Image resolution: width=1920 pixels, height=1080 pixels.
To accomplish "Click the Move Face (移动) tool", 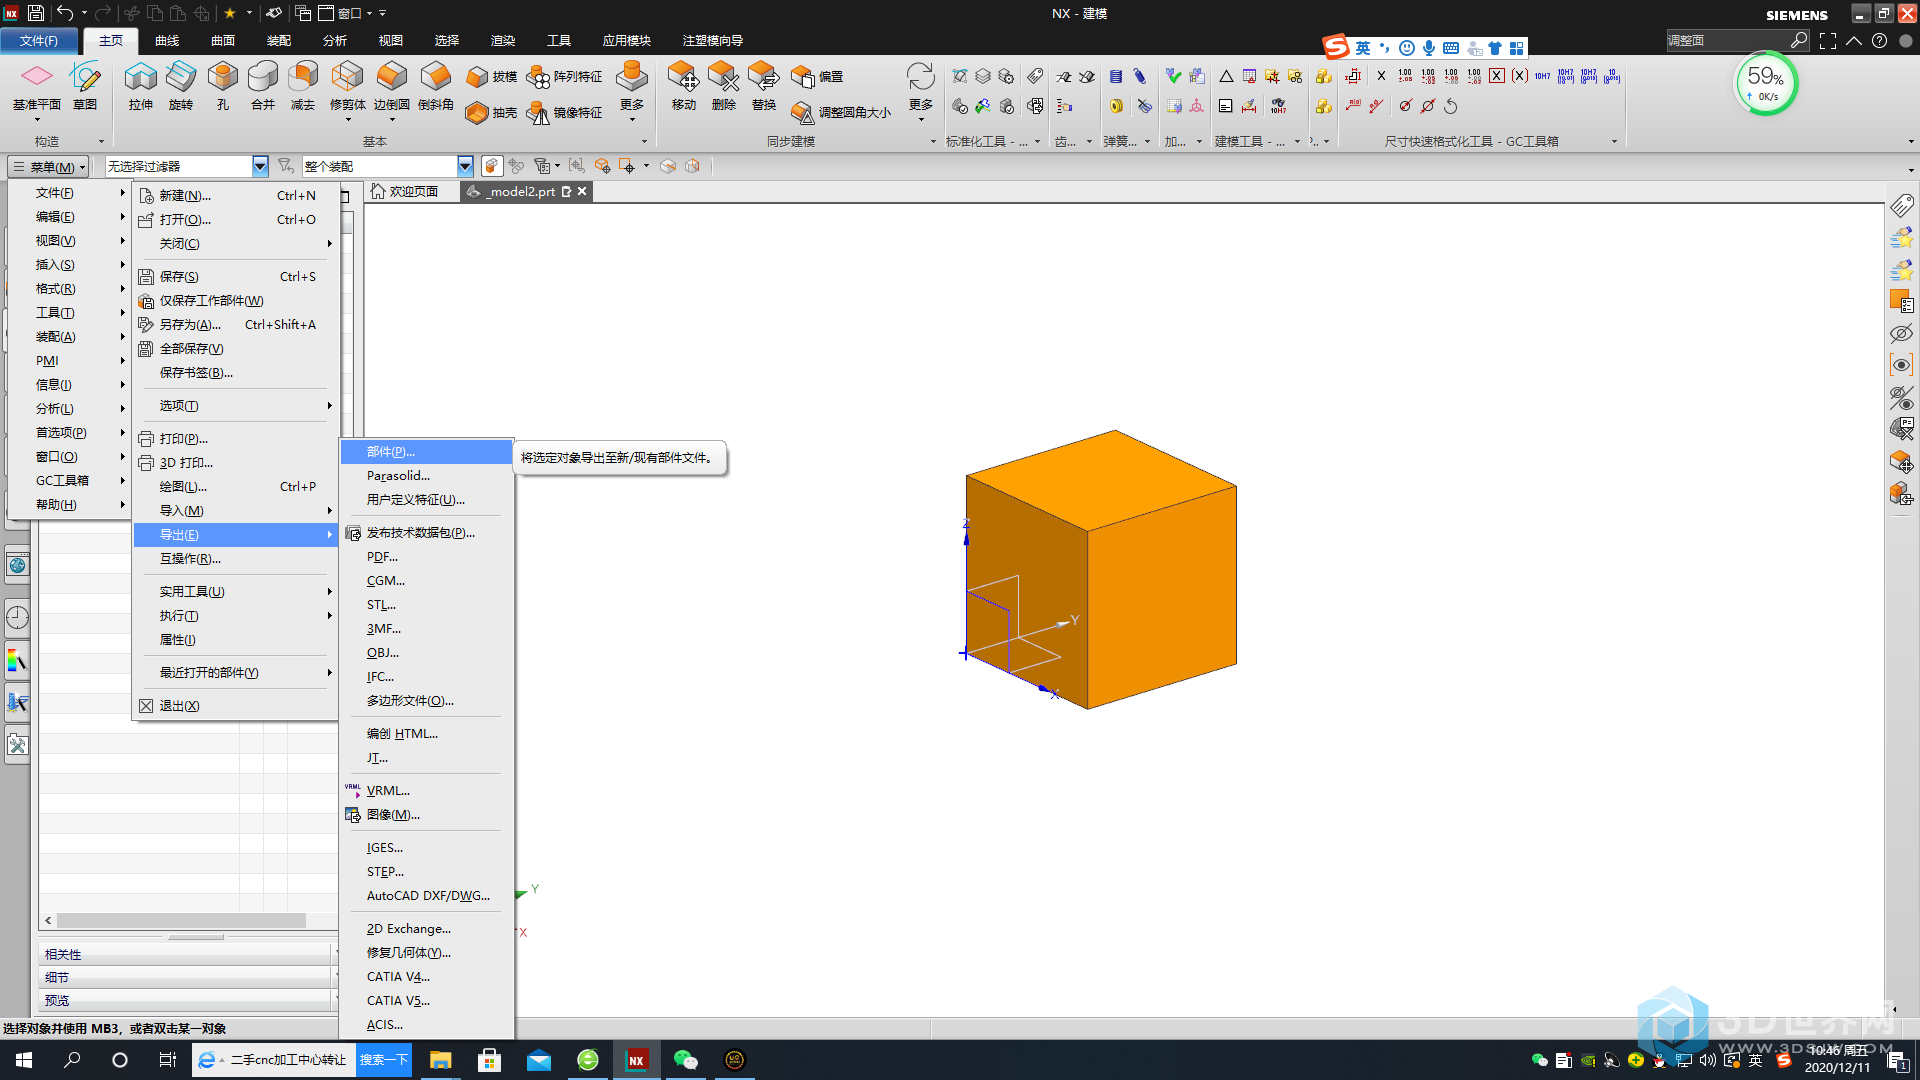I will pos(683,86).
